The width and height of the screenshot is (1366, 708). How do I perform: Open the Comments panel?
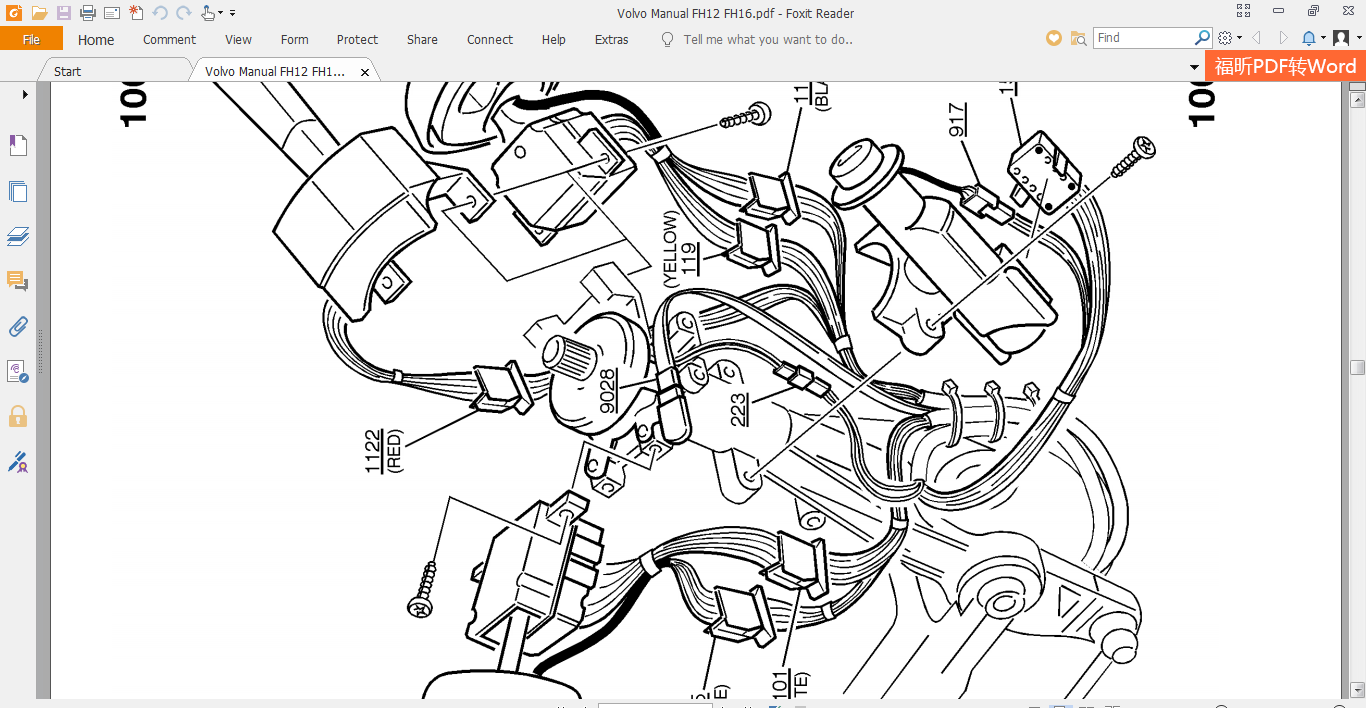tap(18, 281)
